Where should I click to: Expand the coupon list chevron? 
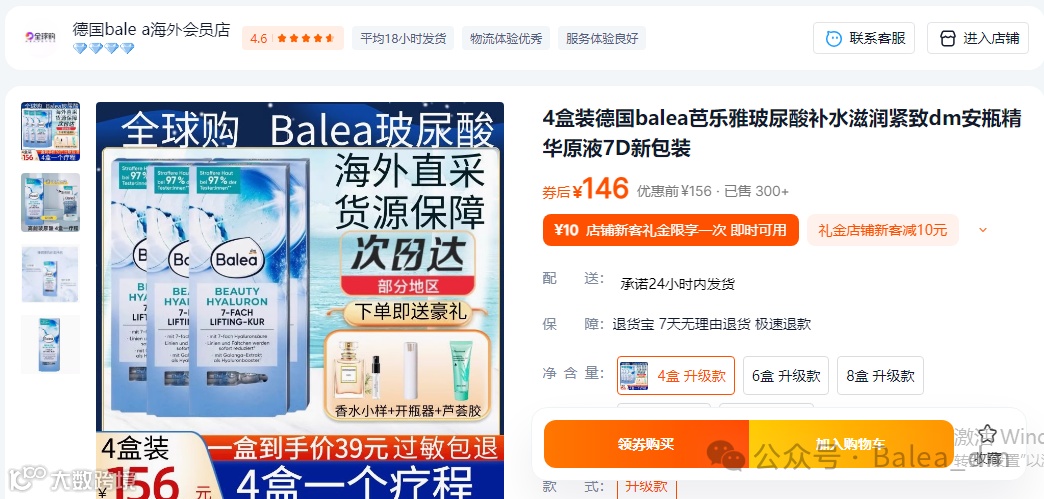pyautogui.click(x=983, y=231)
